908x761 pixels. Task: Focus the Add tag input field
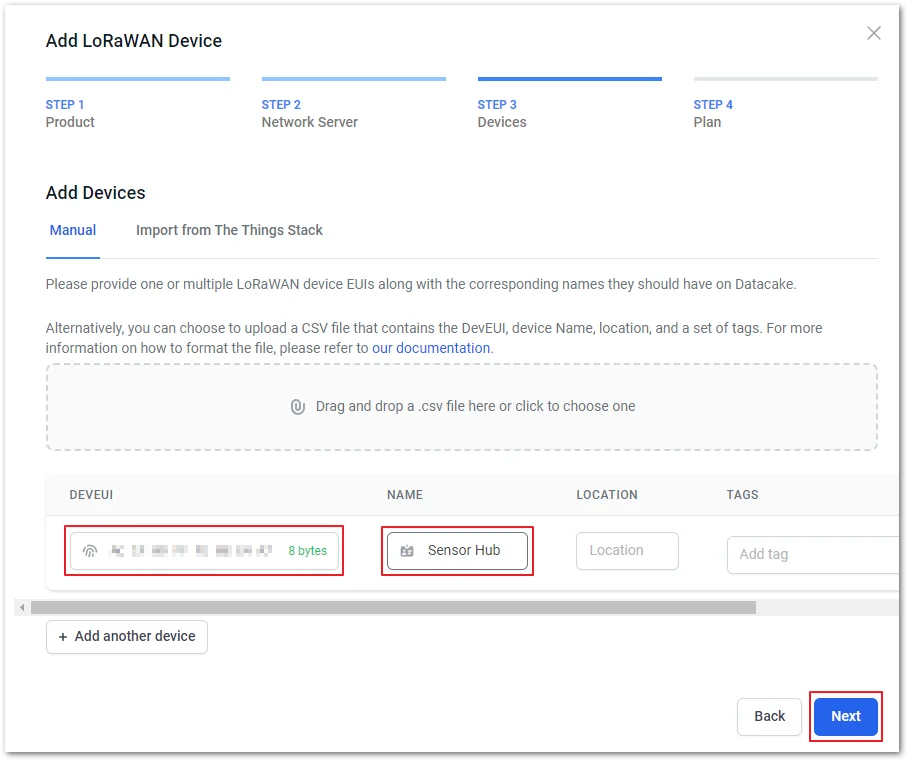[813, 555]
